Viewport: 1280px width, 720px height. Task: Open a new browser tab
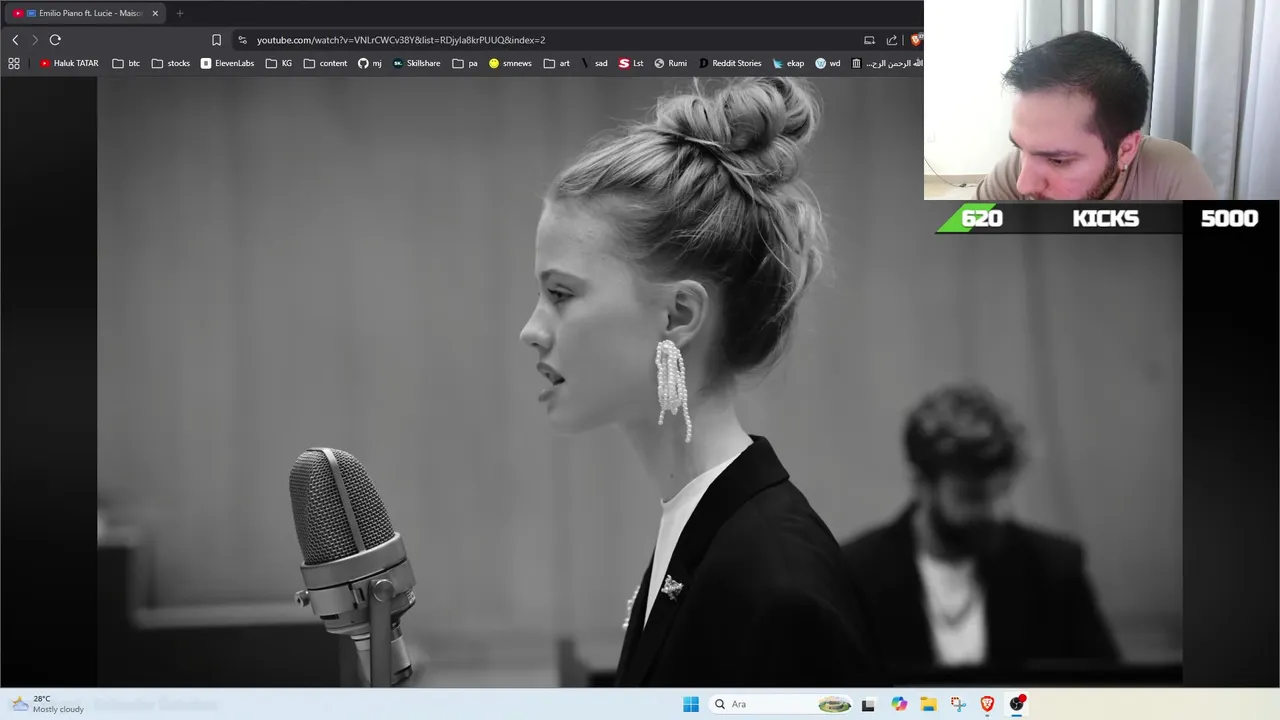(180, 13)
